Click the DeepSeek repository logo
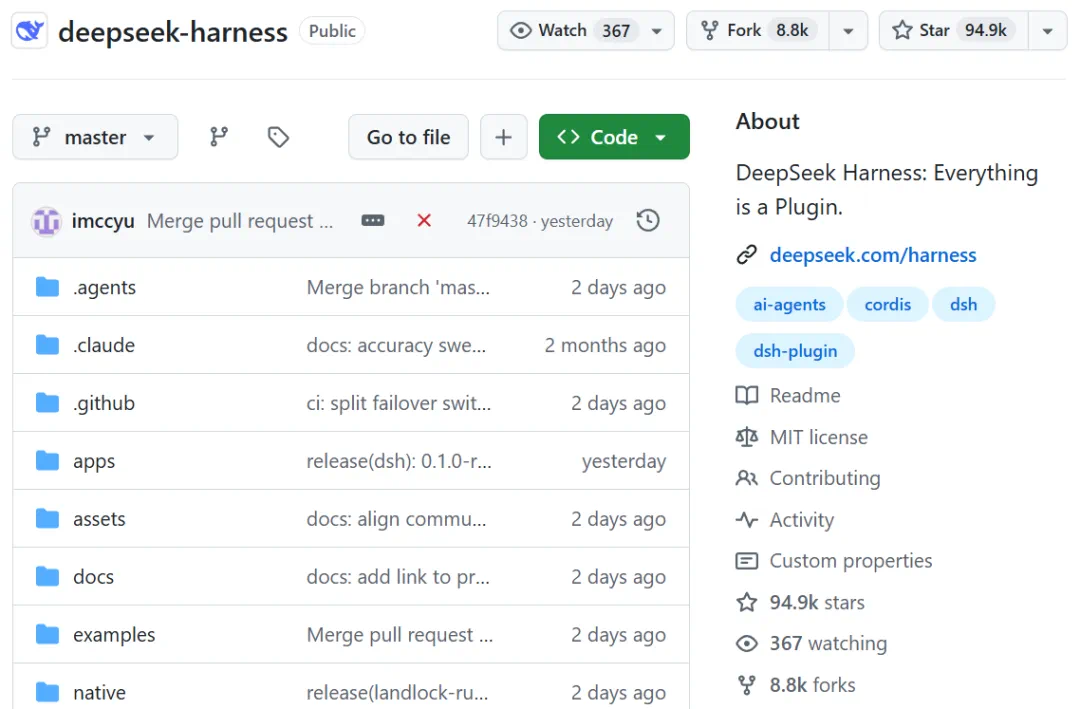The height and width of the screenshot is (709, 1080). click(x=30, y=31)
